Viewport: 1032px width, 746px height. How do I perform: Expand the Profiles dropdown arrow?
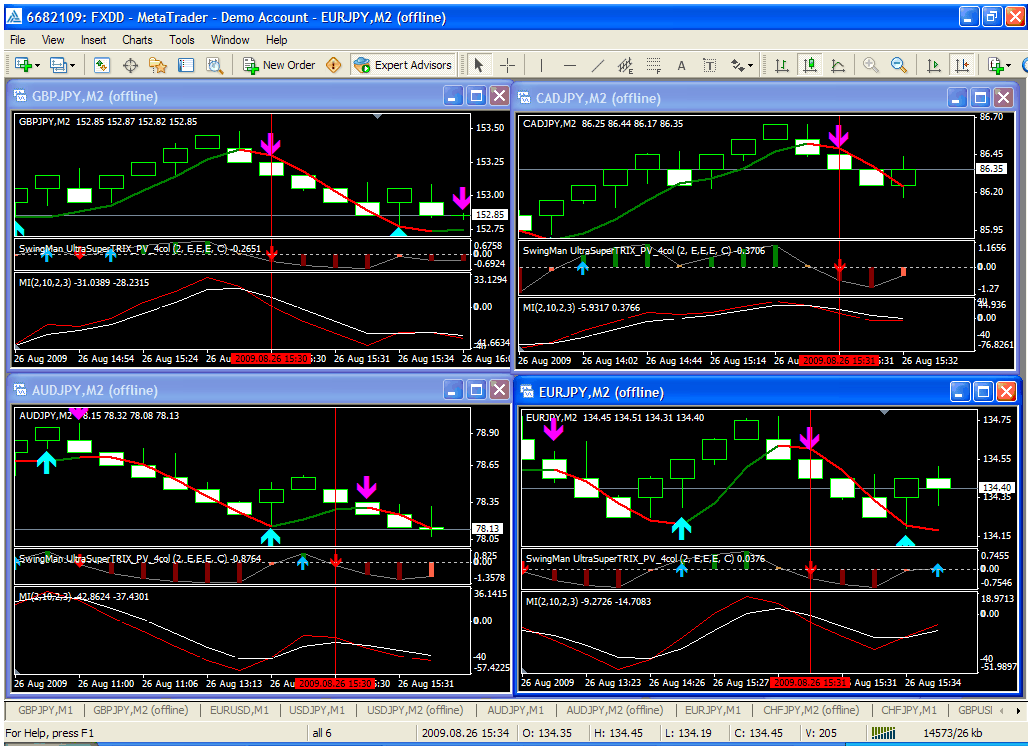(x=72, y=65)
